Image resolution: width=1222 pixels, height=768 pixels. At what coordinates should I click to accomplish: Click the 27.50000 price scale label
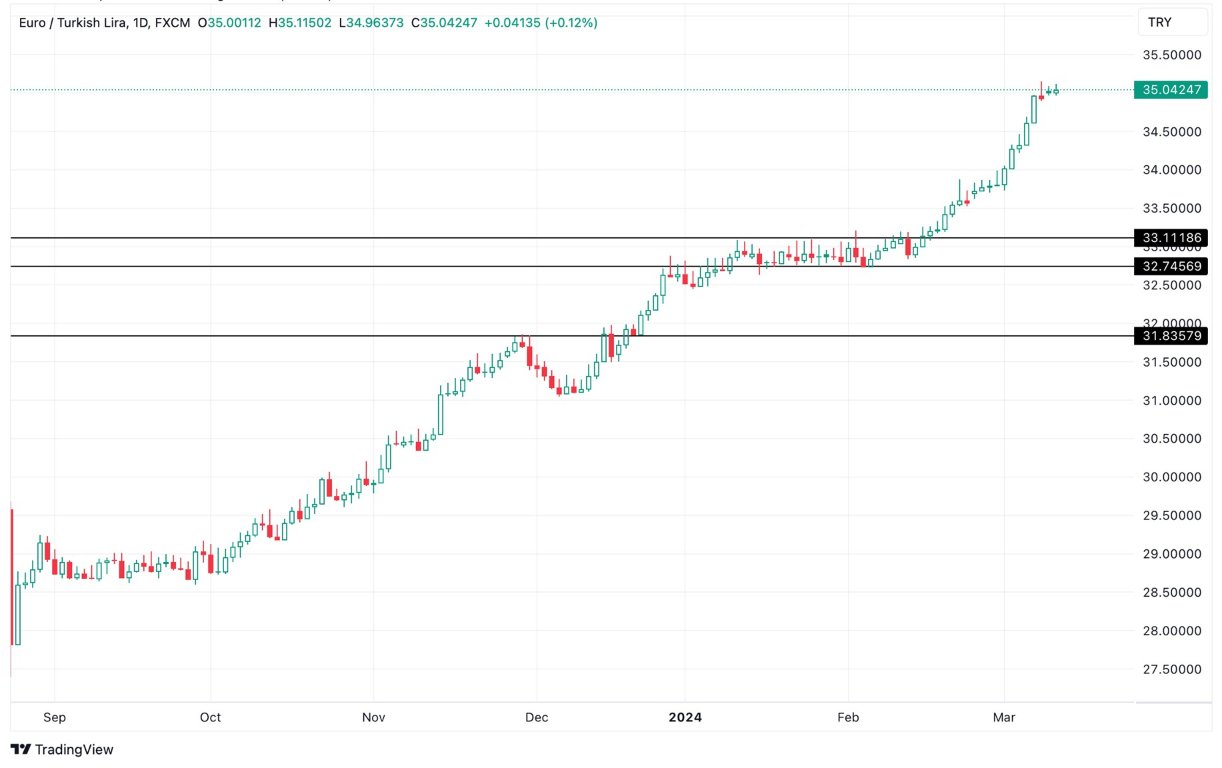1171,669
